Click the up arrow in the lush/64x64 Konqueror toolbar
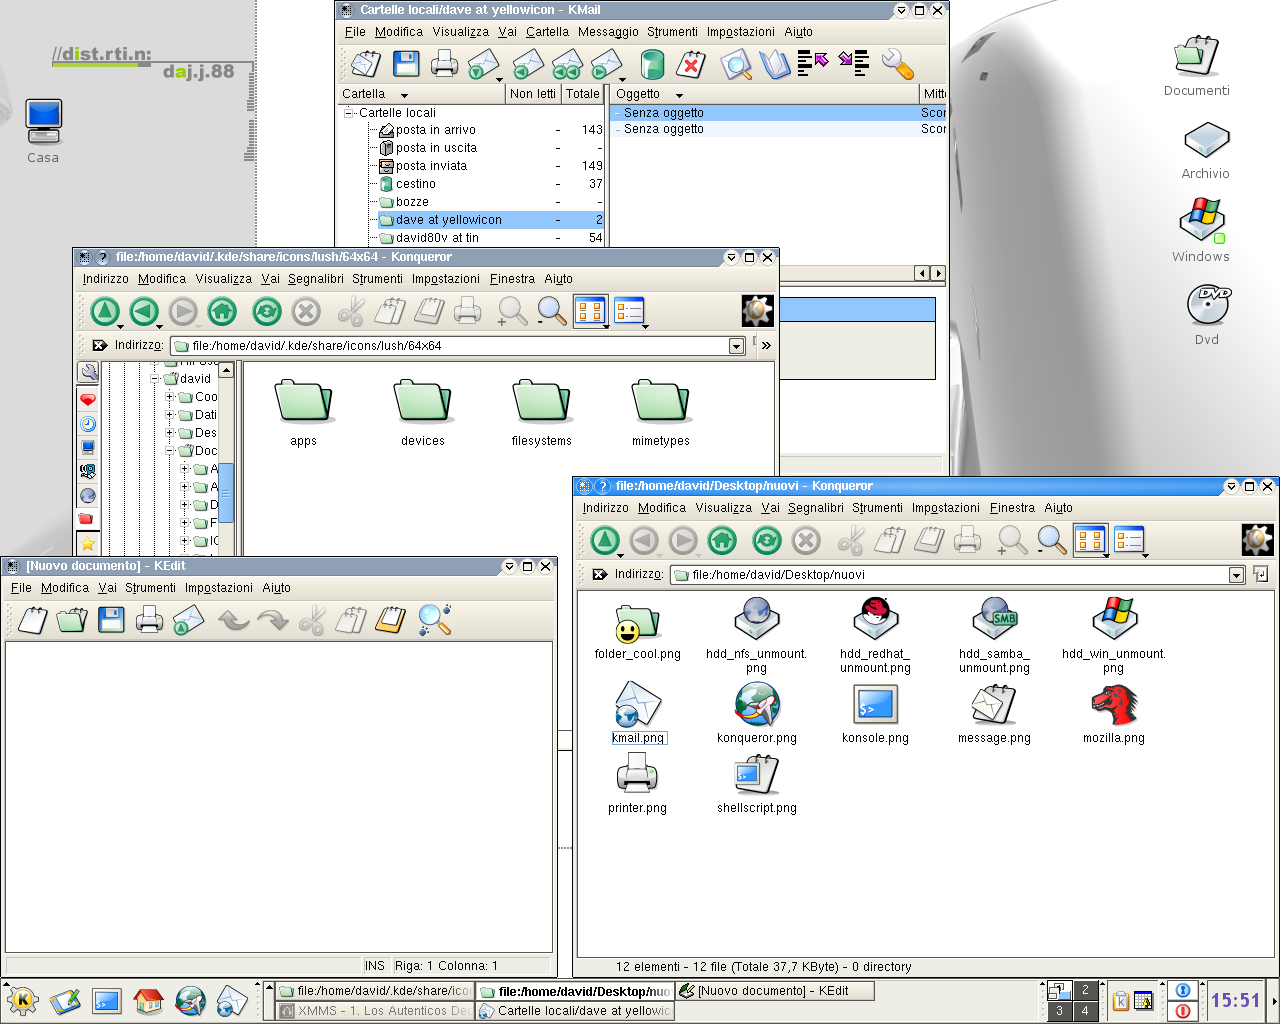 click(105, 312)
